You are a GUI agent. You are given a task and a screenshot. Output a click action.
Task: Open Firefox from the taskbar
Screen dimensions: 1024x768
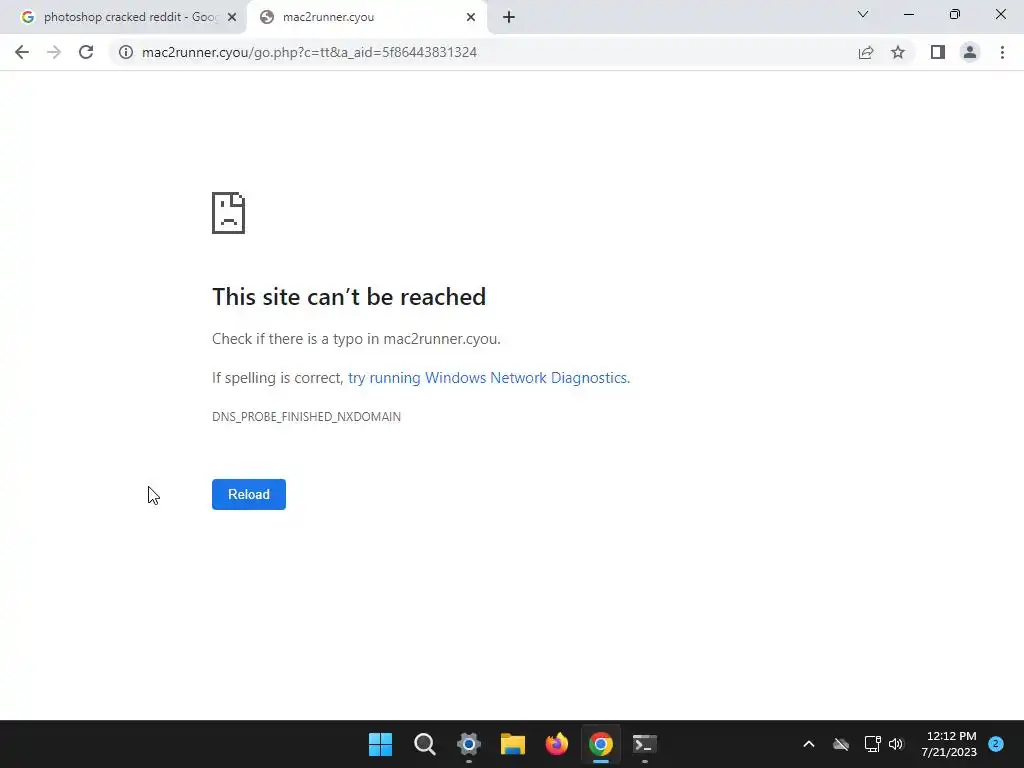click(x=556, y=744)
